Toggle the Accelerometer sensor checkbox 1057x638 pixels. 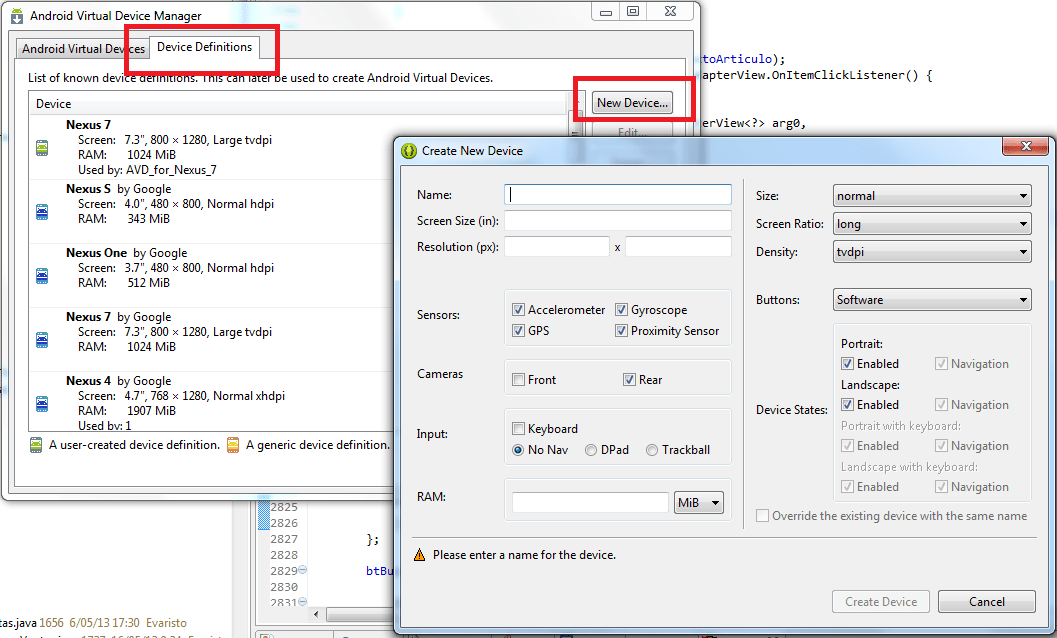pos(518,310)
